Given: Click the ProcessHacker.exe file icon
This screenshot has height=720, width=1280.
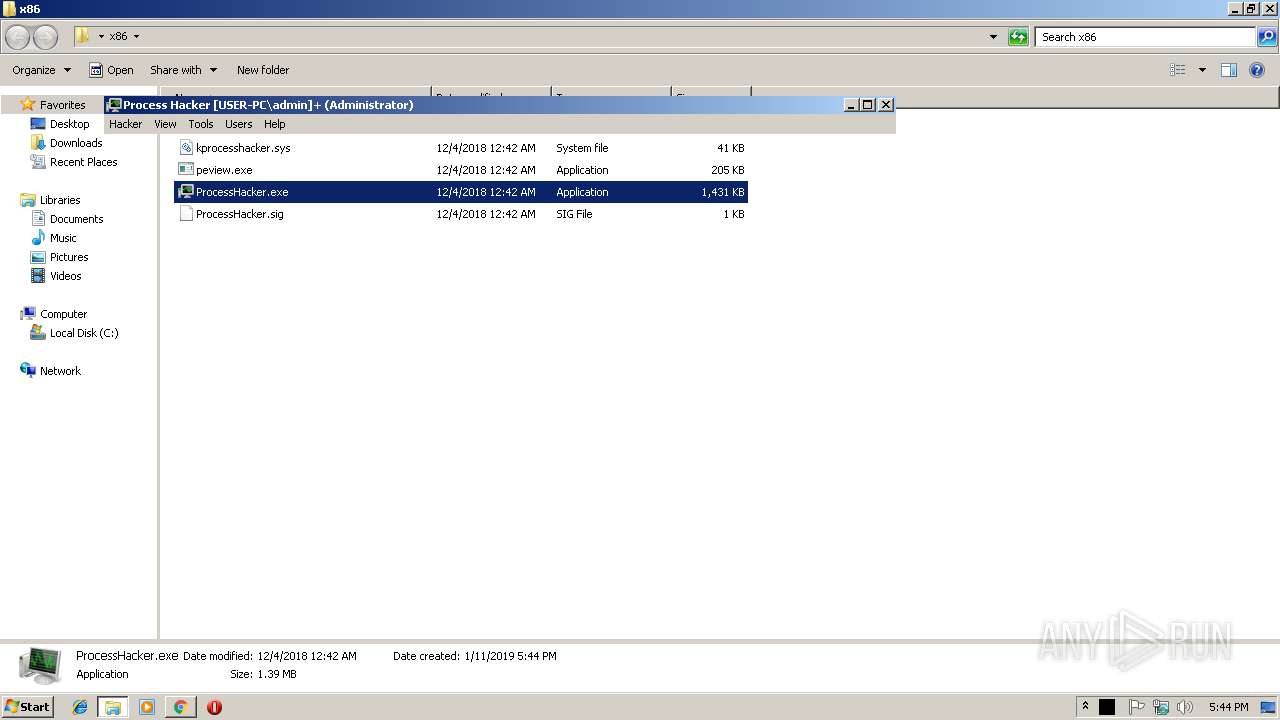Looking at the screenshot, I should 186,192.
